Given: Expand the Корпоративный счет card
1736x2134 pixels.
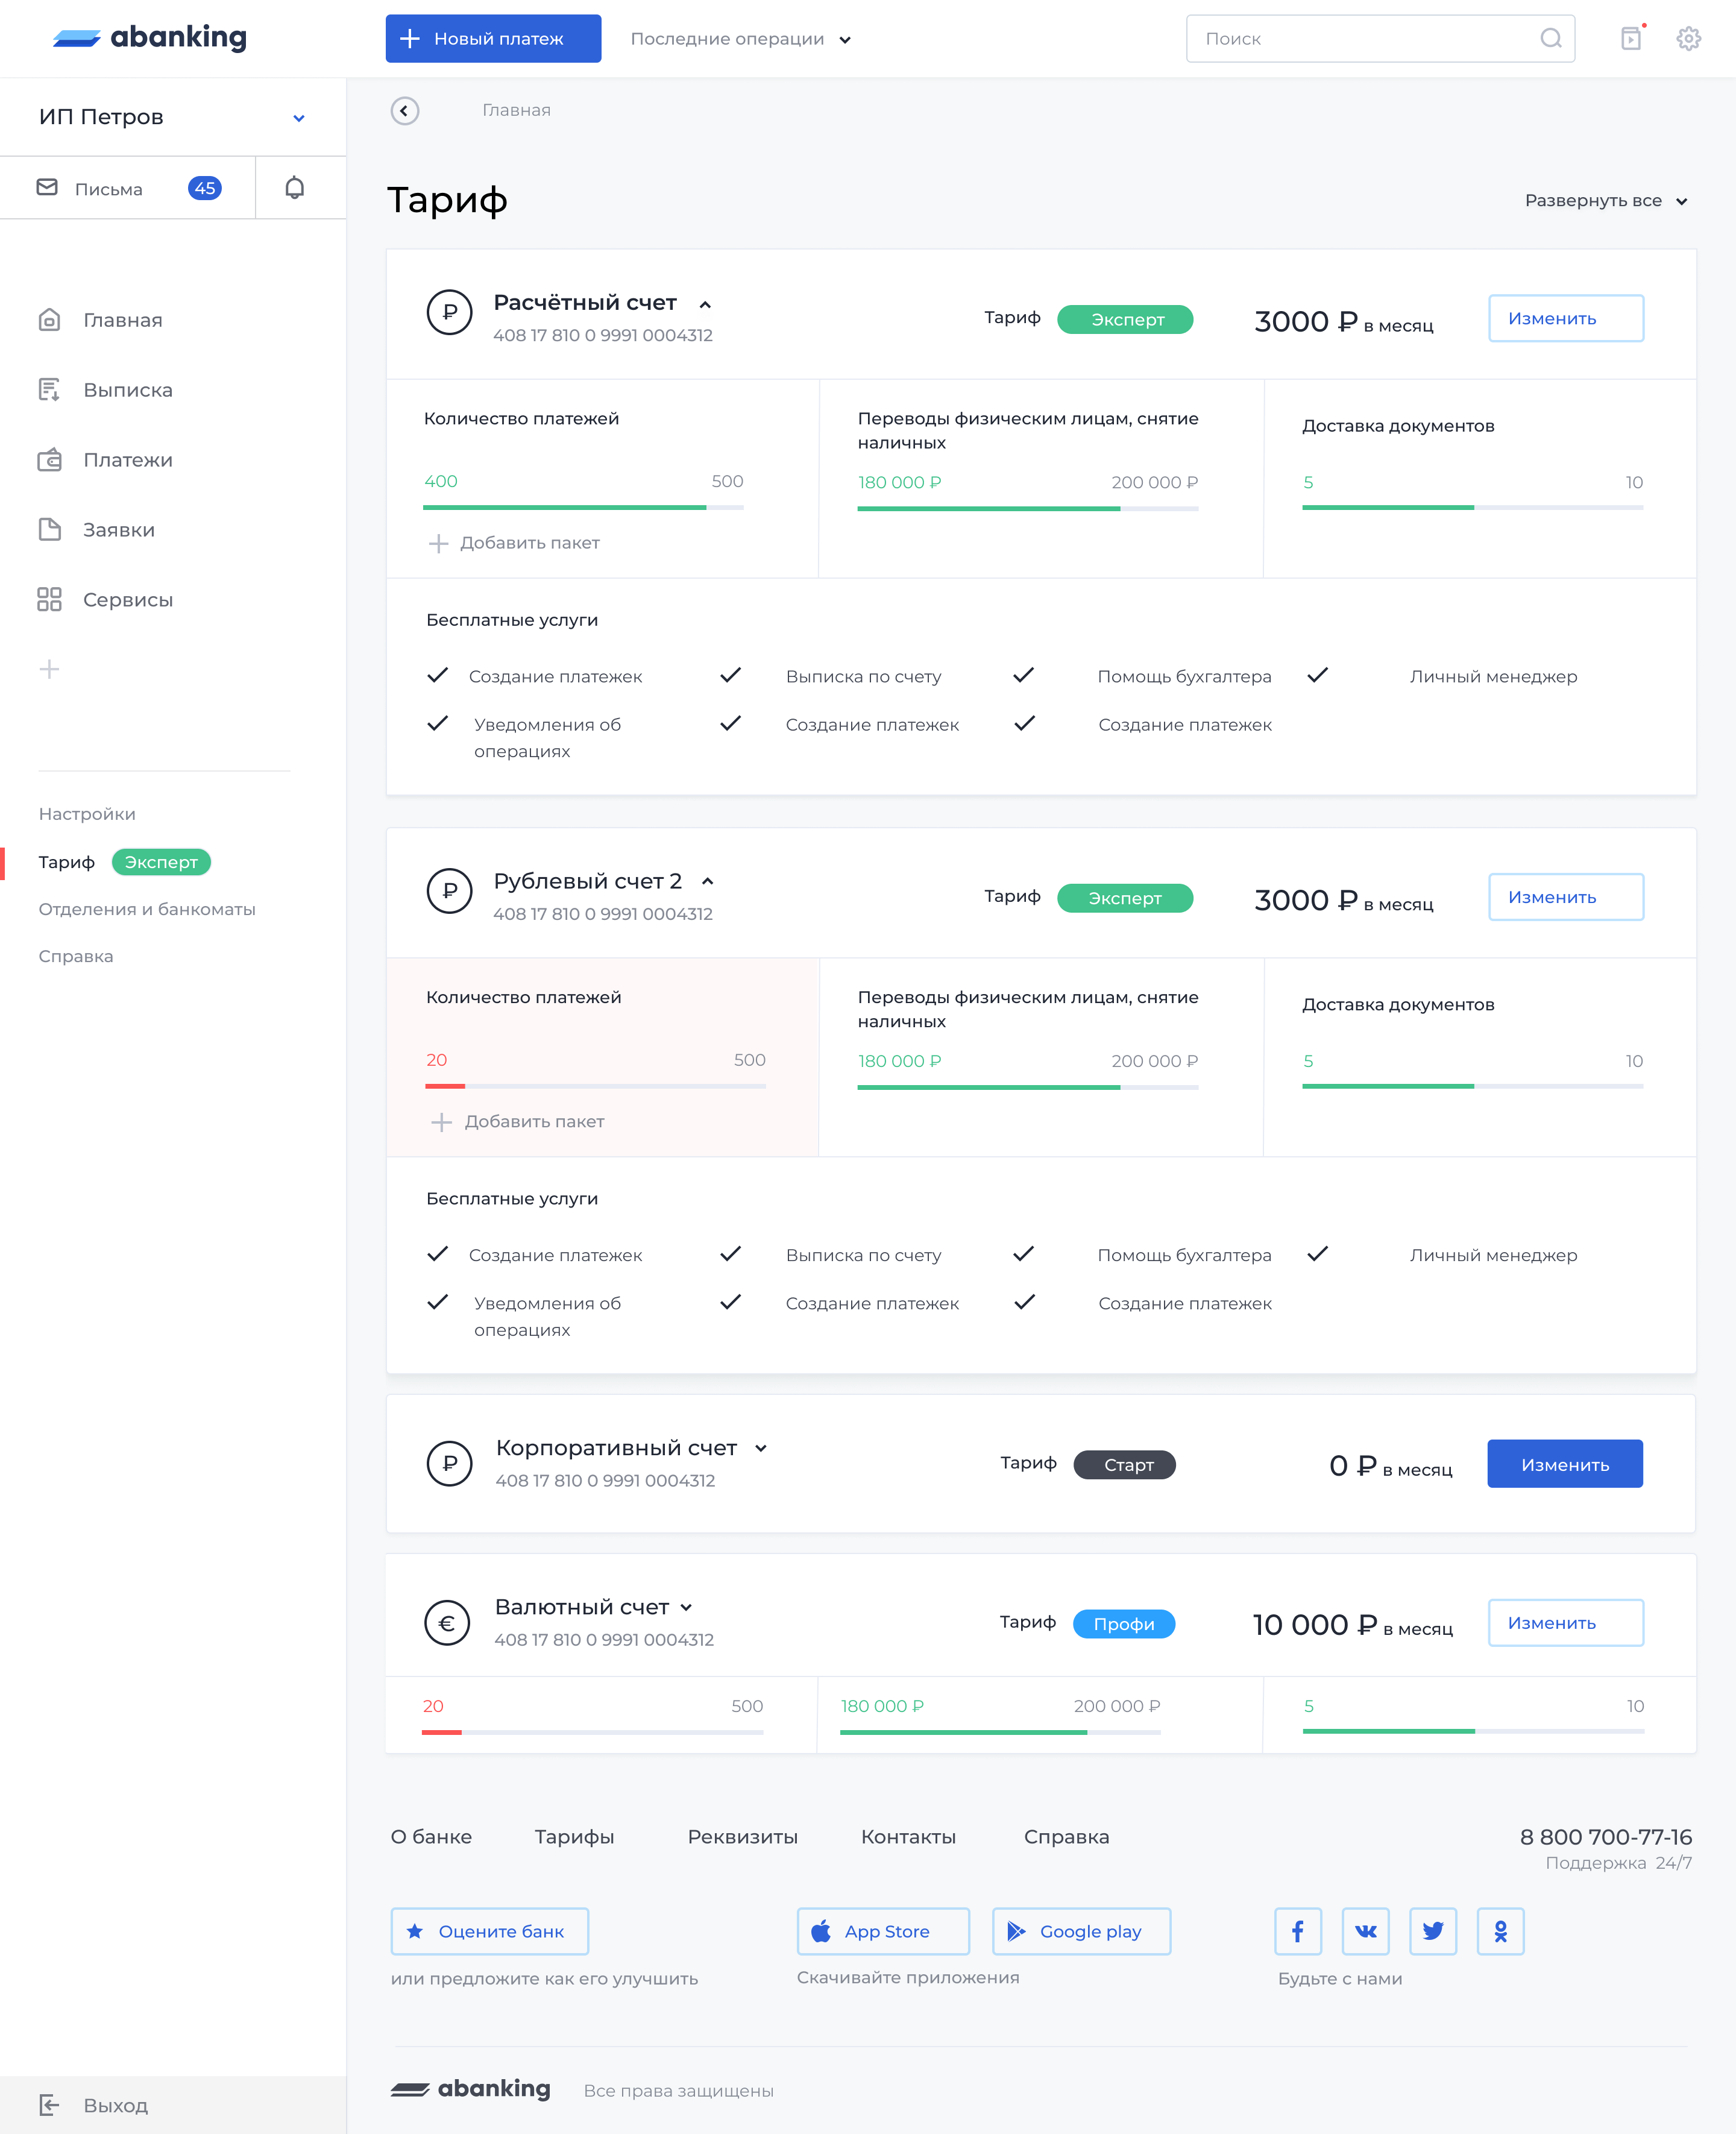Looking at the screenshot, I should [x=761, y=1448].
